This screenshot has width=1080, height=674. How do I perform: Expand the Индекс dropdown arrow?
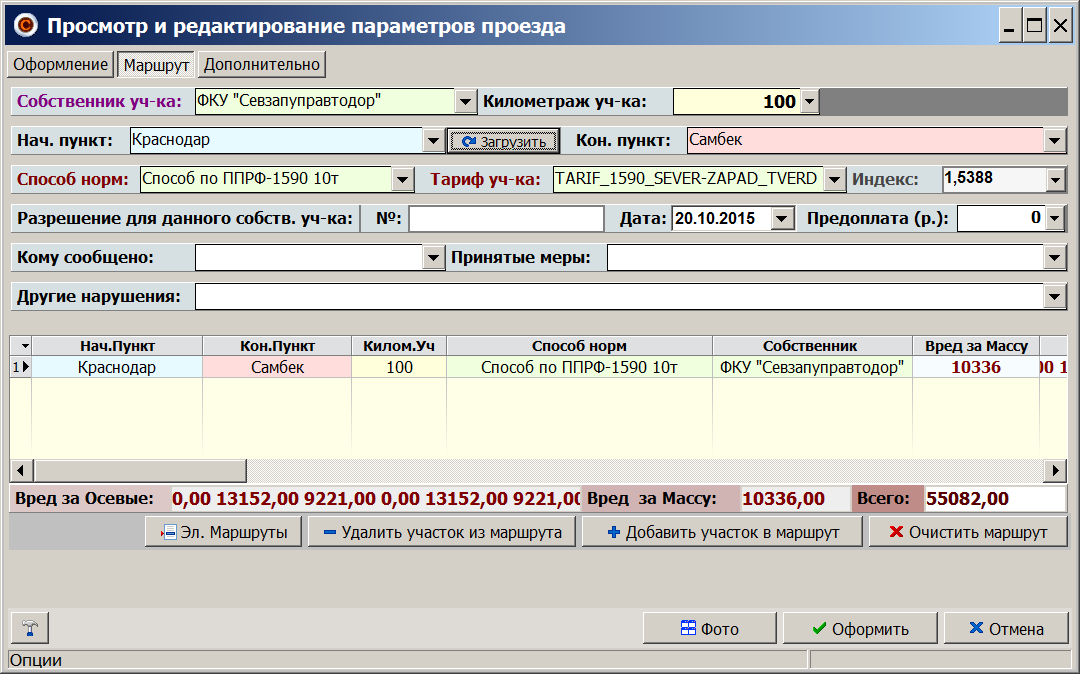pos(1055,180)
